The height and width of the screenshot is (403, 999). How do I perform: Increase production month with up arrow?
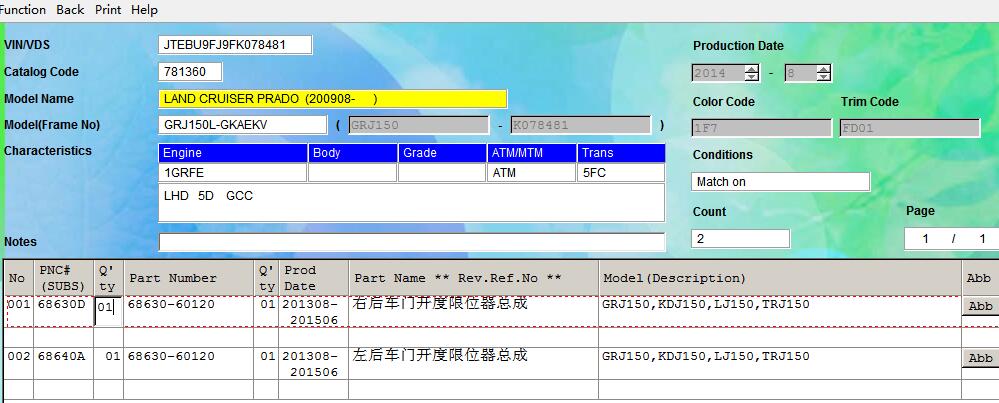point(823,69)
